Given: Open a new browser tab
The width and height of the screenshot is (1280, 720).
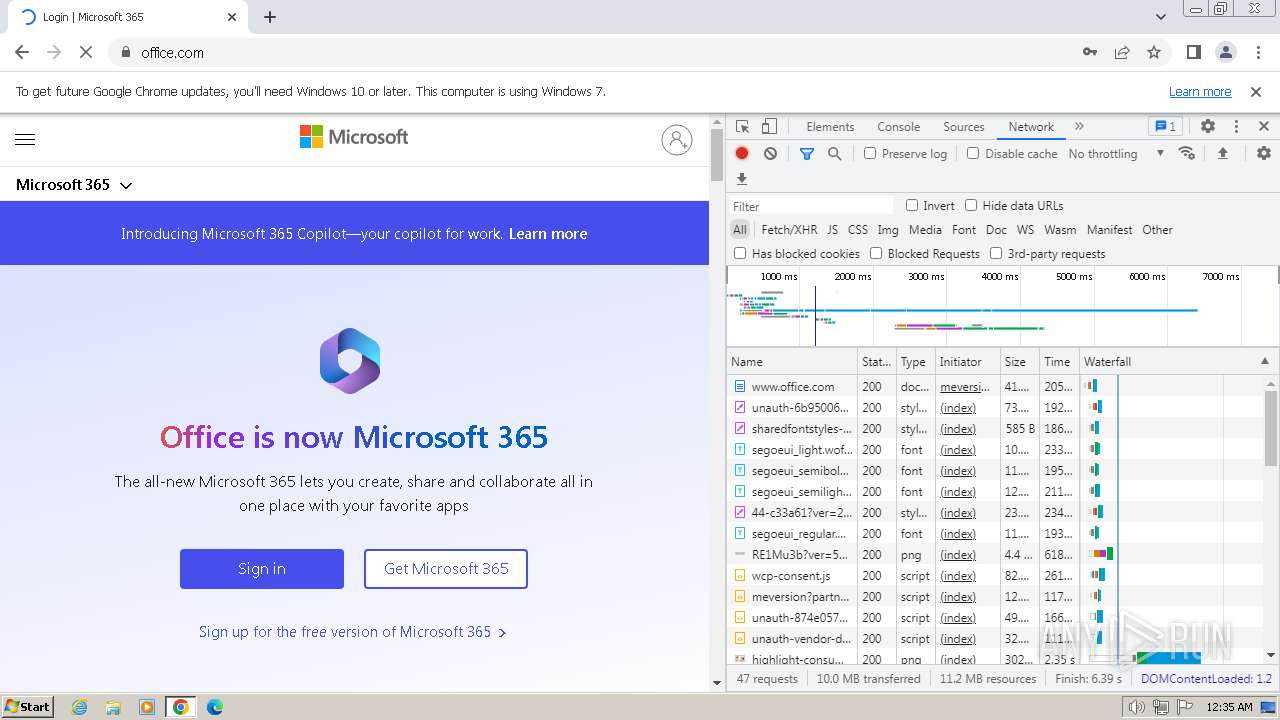Looking at the screenshot, I should coord(270,17).
